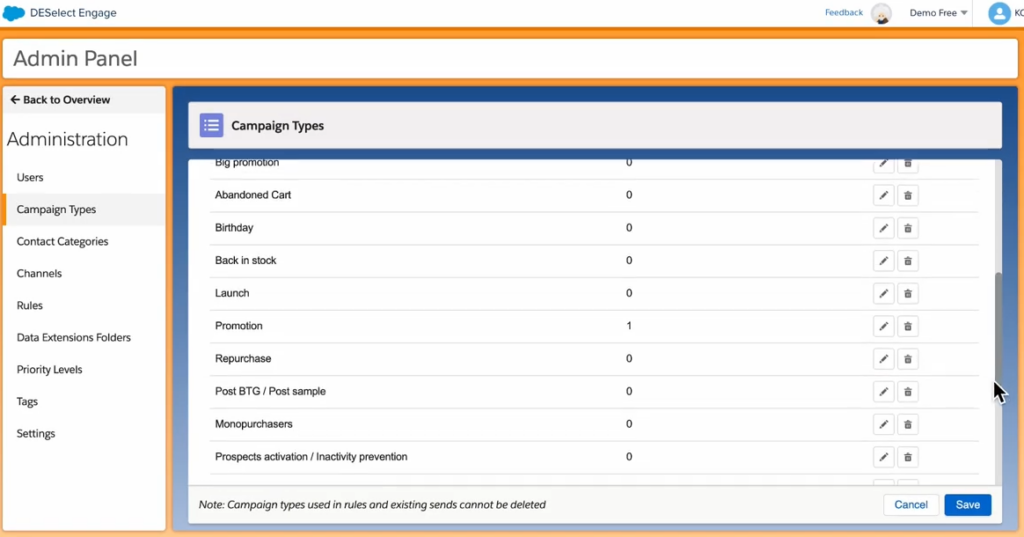Delete the Birthday campaign type
This screenshot has height=537, width=1024.
908,228
